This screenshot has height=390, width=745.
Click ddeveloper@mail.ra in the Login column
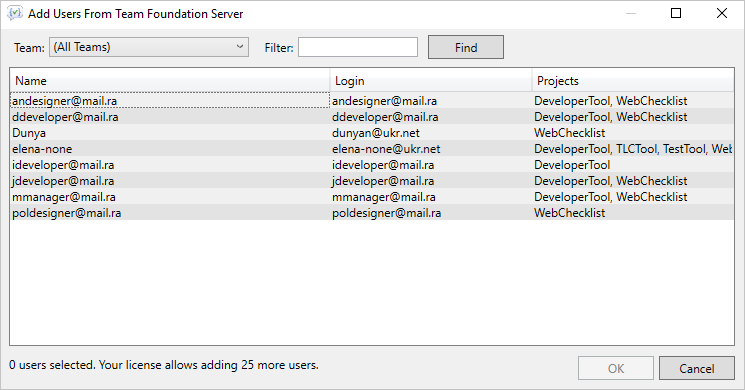385,117
